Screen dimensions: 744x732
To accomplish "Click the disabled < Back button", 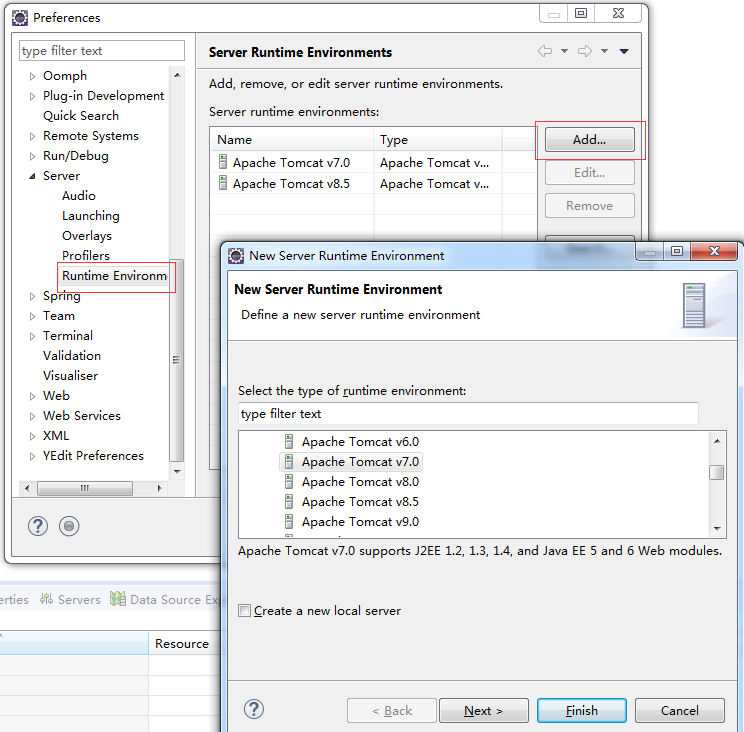I will click(391, 710).
